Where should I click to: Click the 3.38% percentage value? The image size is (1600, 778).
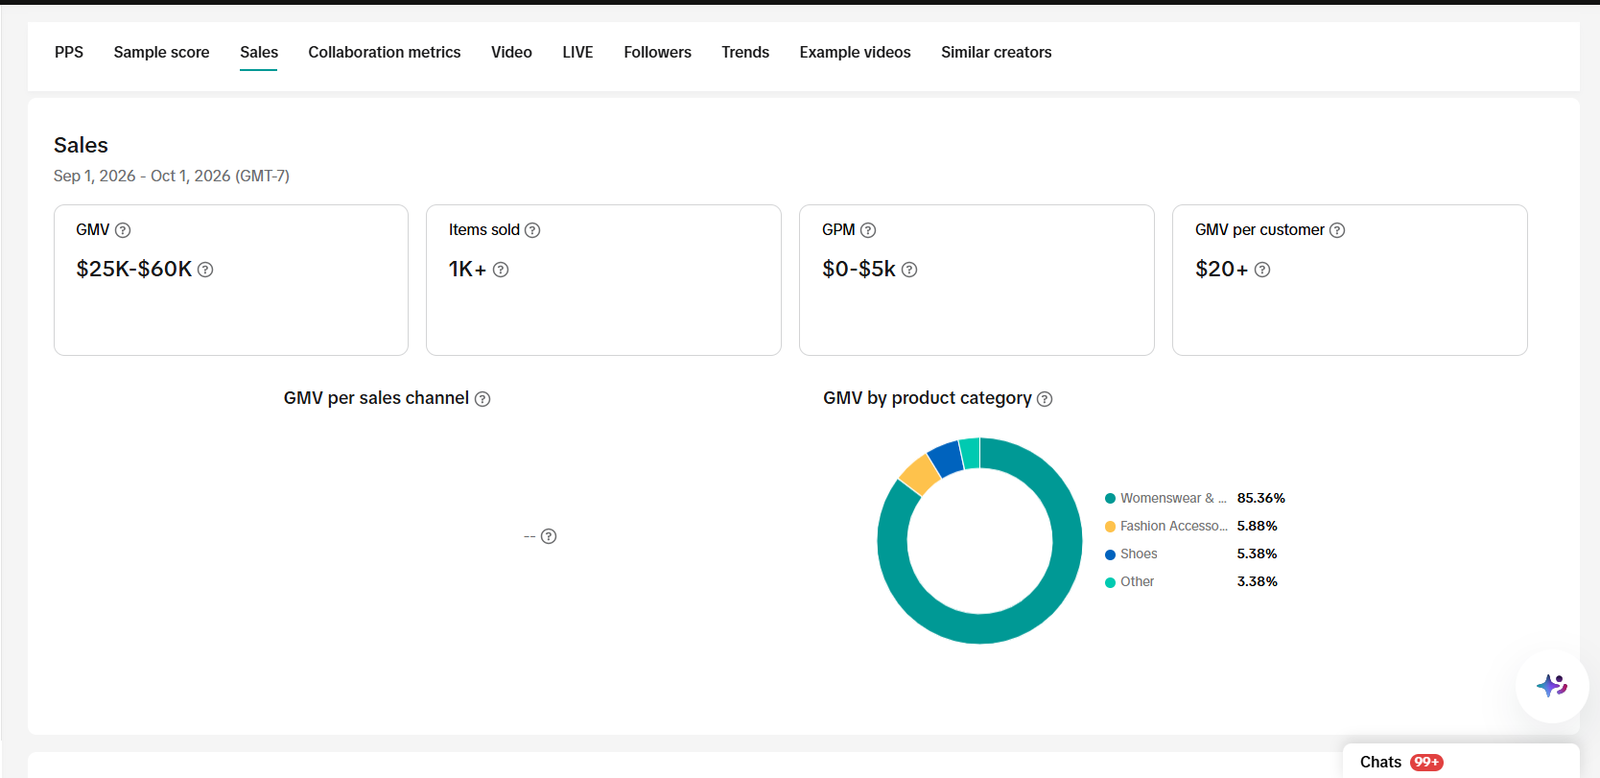pos(1257,582)
